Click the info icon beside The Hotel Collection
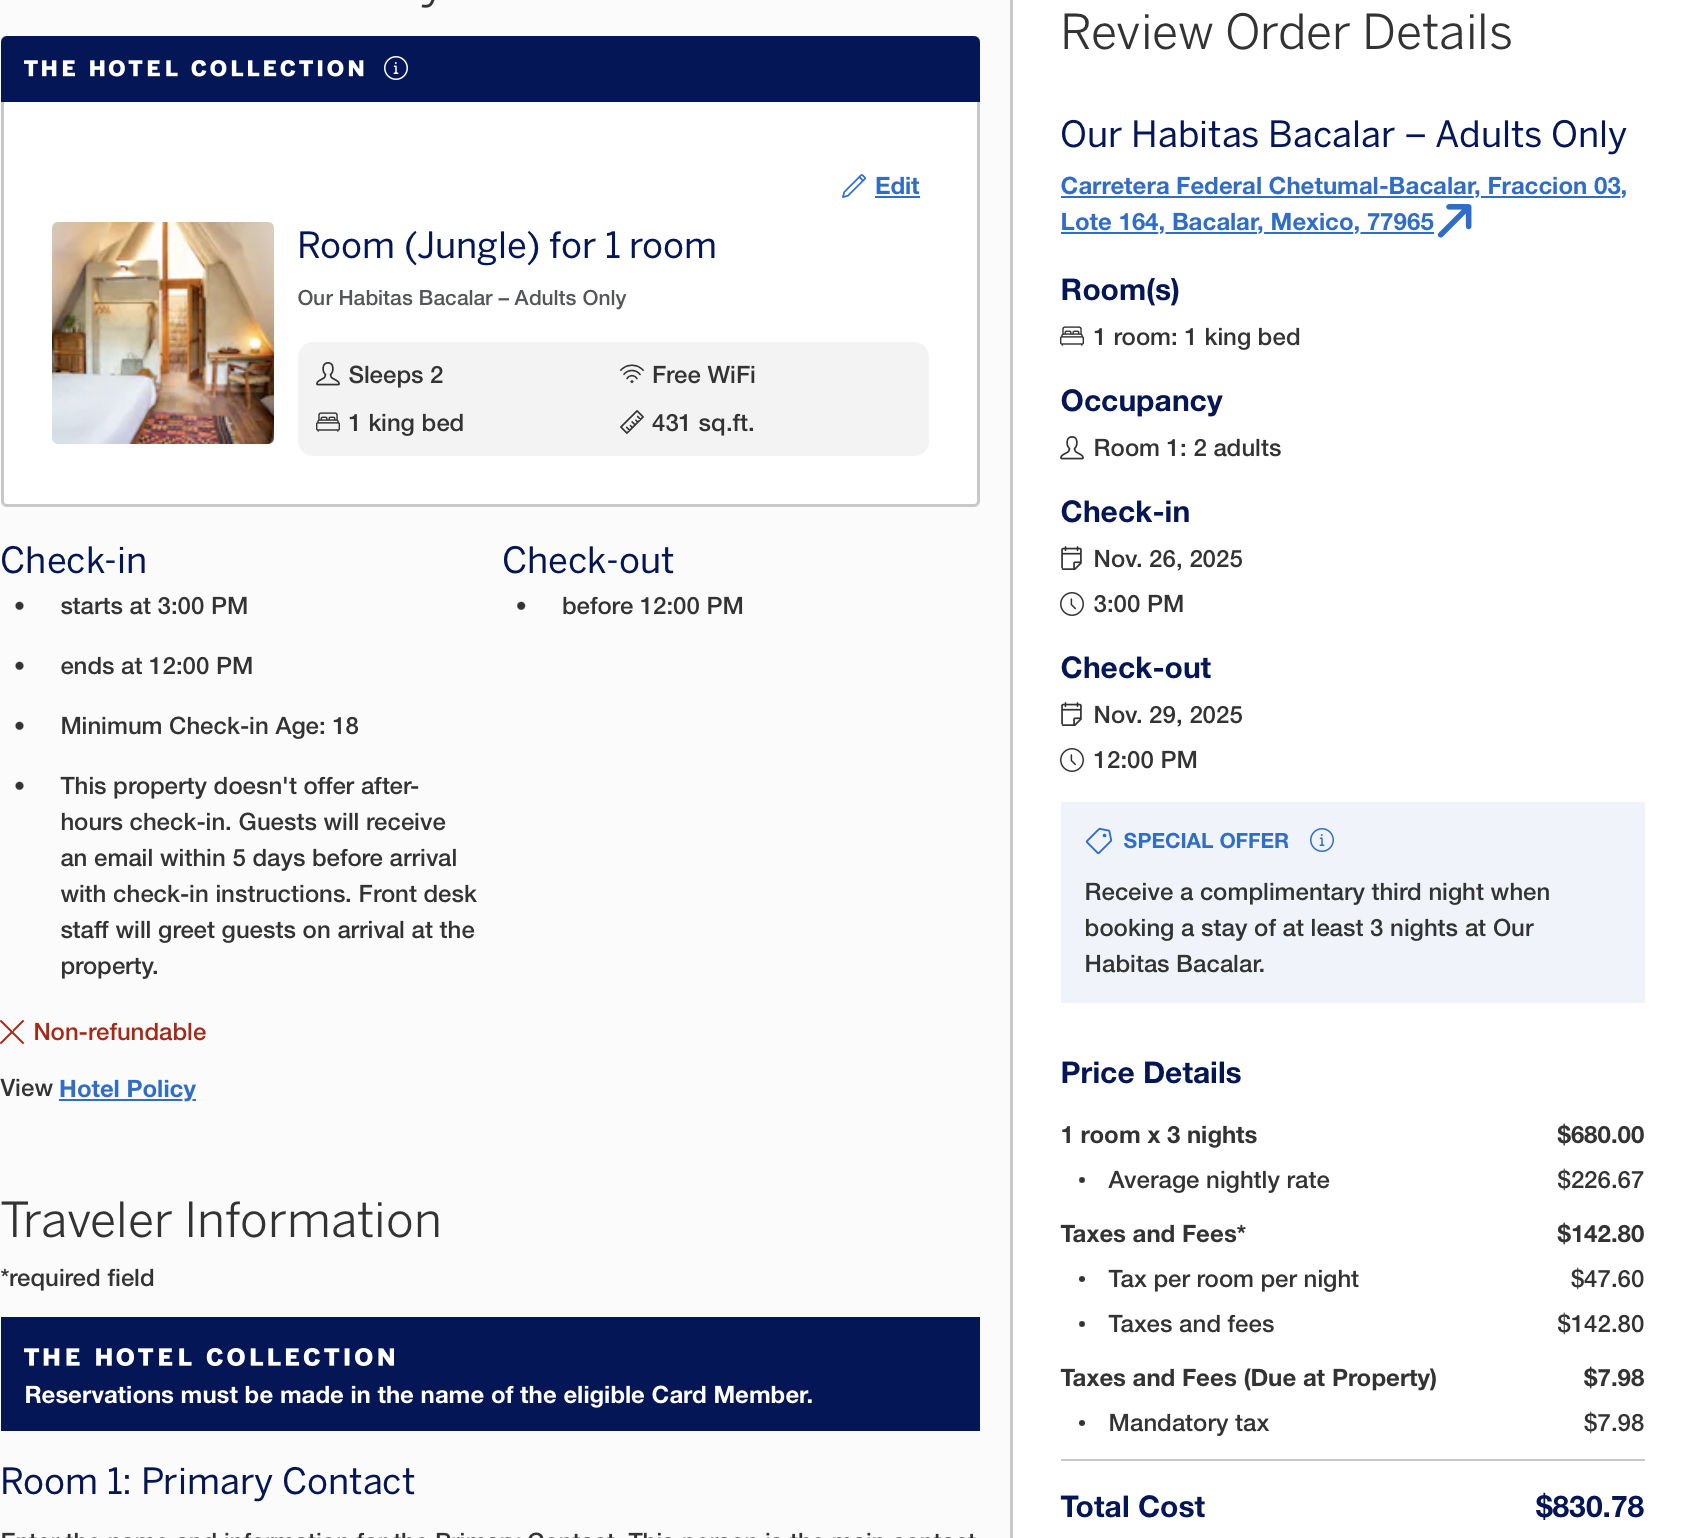This screenshot has height=1538, width=1692. 396,68
